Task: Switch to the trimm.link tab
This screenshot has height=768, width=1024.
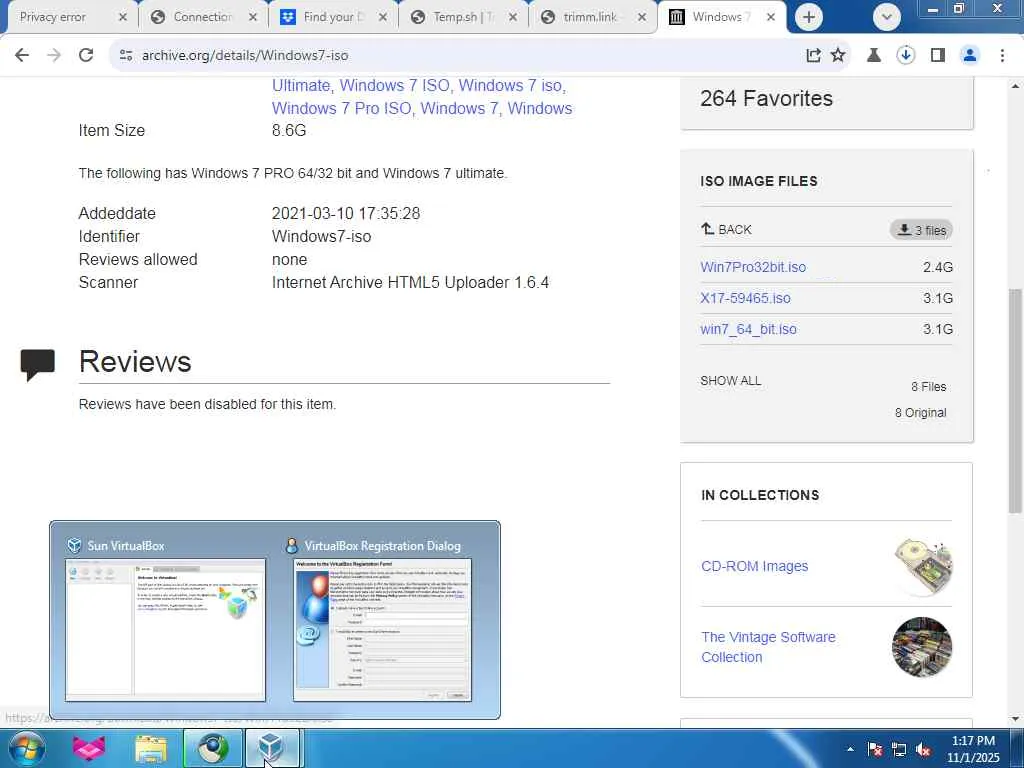Action: [x=591, y=18]
